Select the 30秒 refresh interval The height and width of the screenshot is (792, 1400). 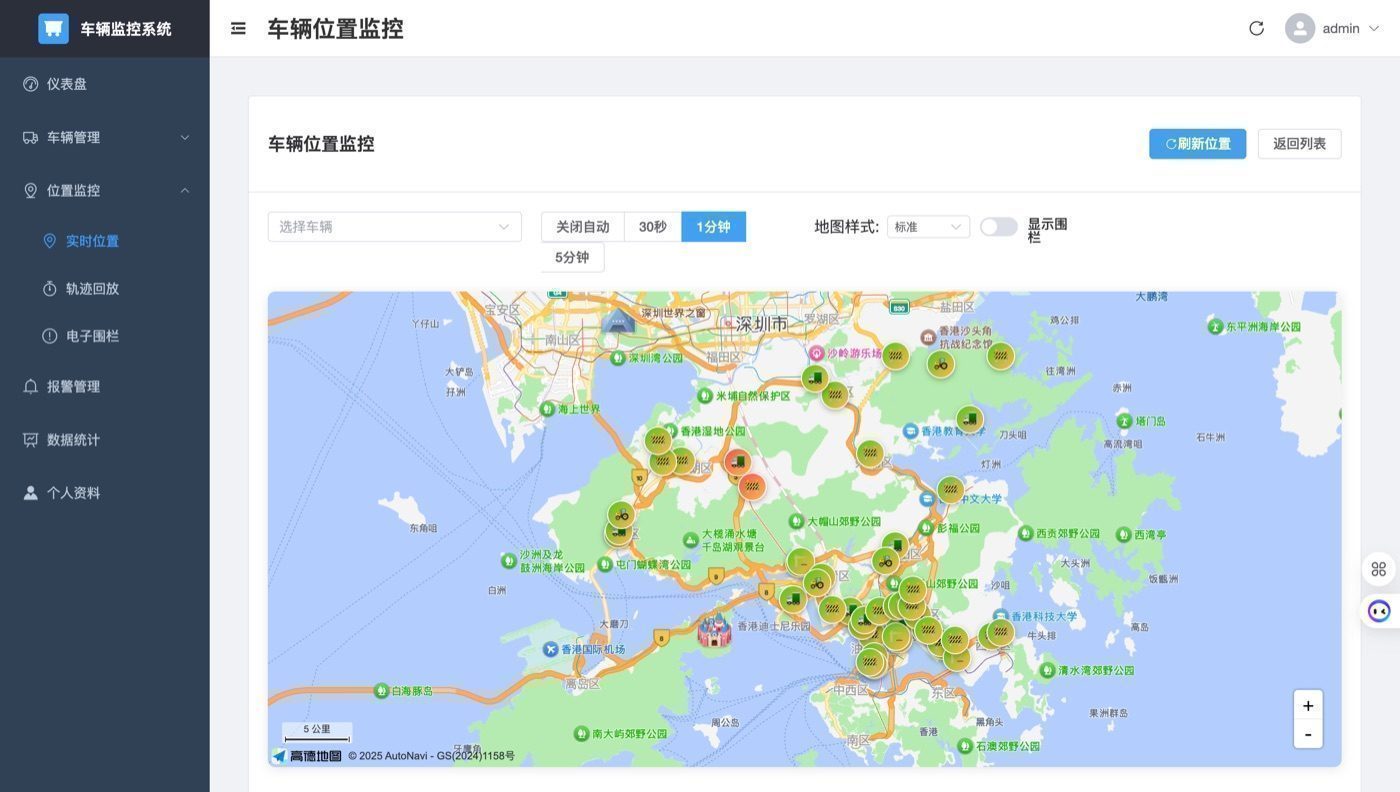(x=653, y=227)
